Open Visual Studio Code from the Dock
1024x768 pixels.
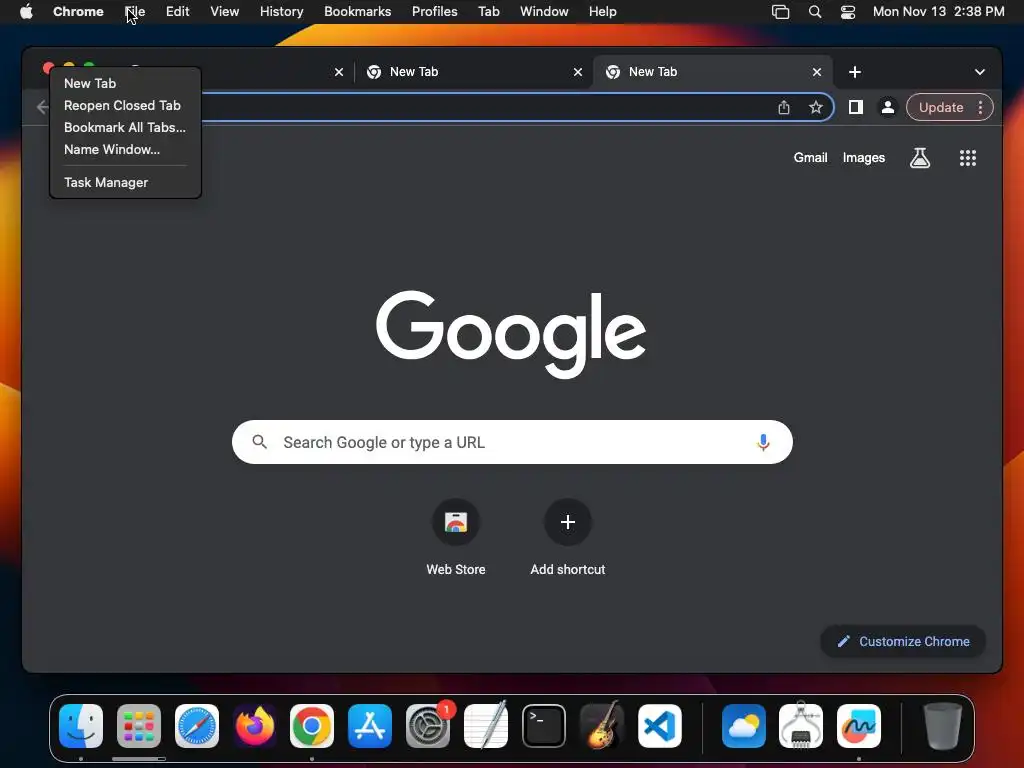(660, 726)
